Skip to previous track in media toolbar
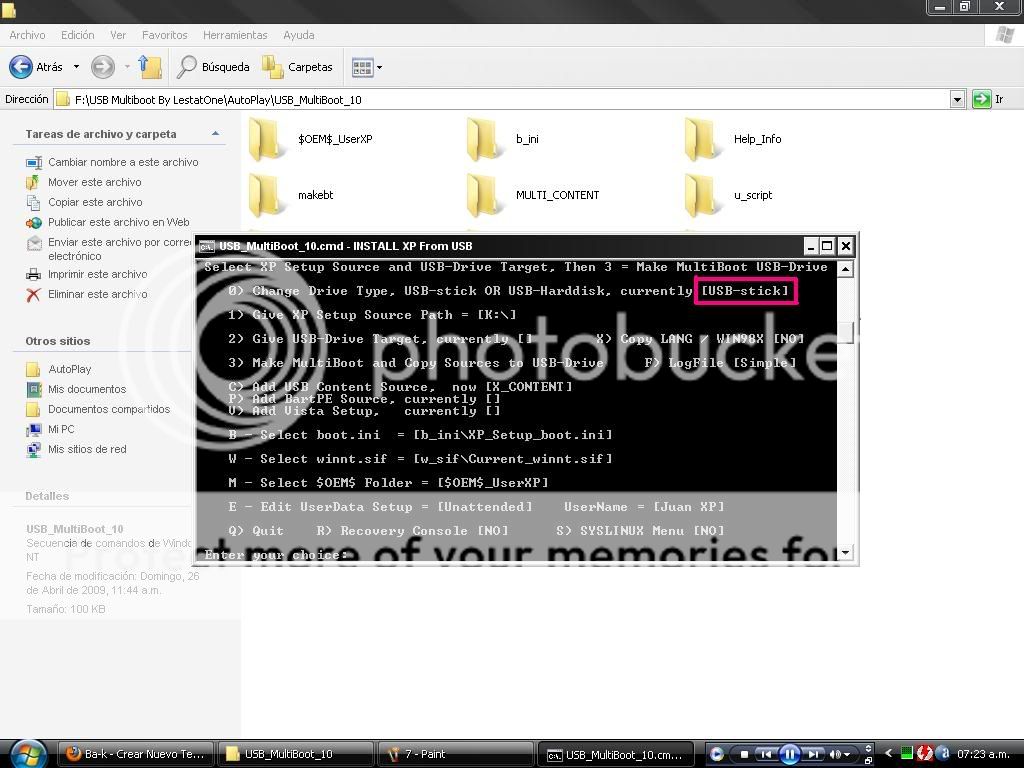 (766, 755)
